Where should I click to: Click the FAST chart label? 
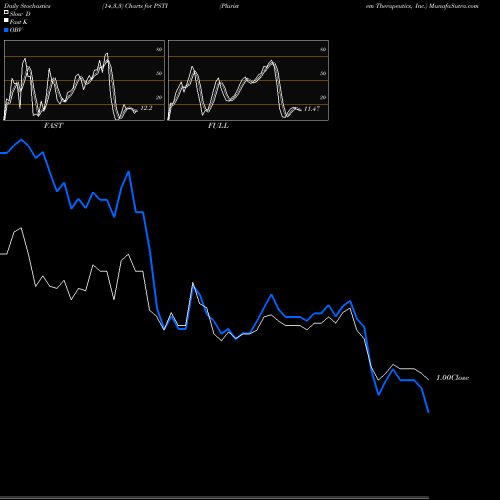click(53, 126)
